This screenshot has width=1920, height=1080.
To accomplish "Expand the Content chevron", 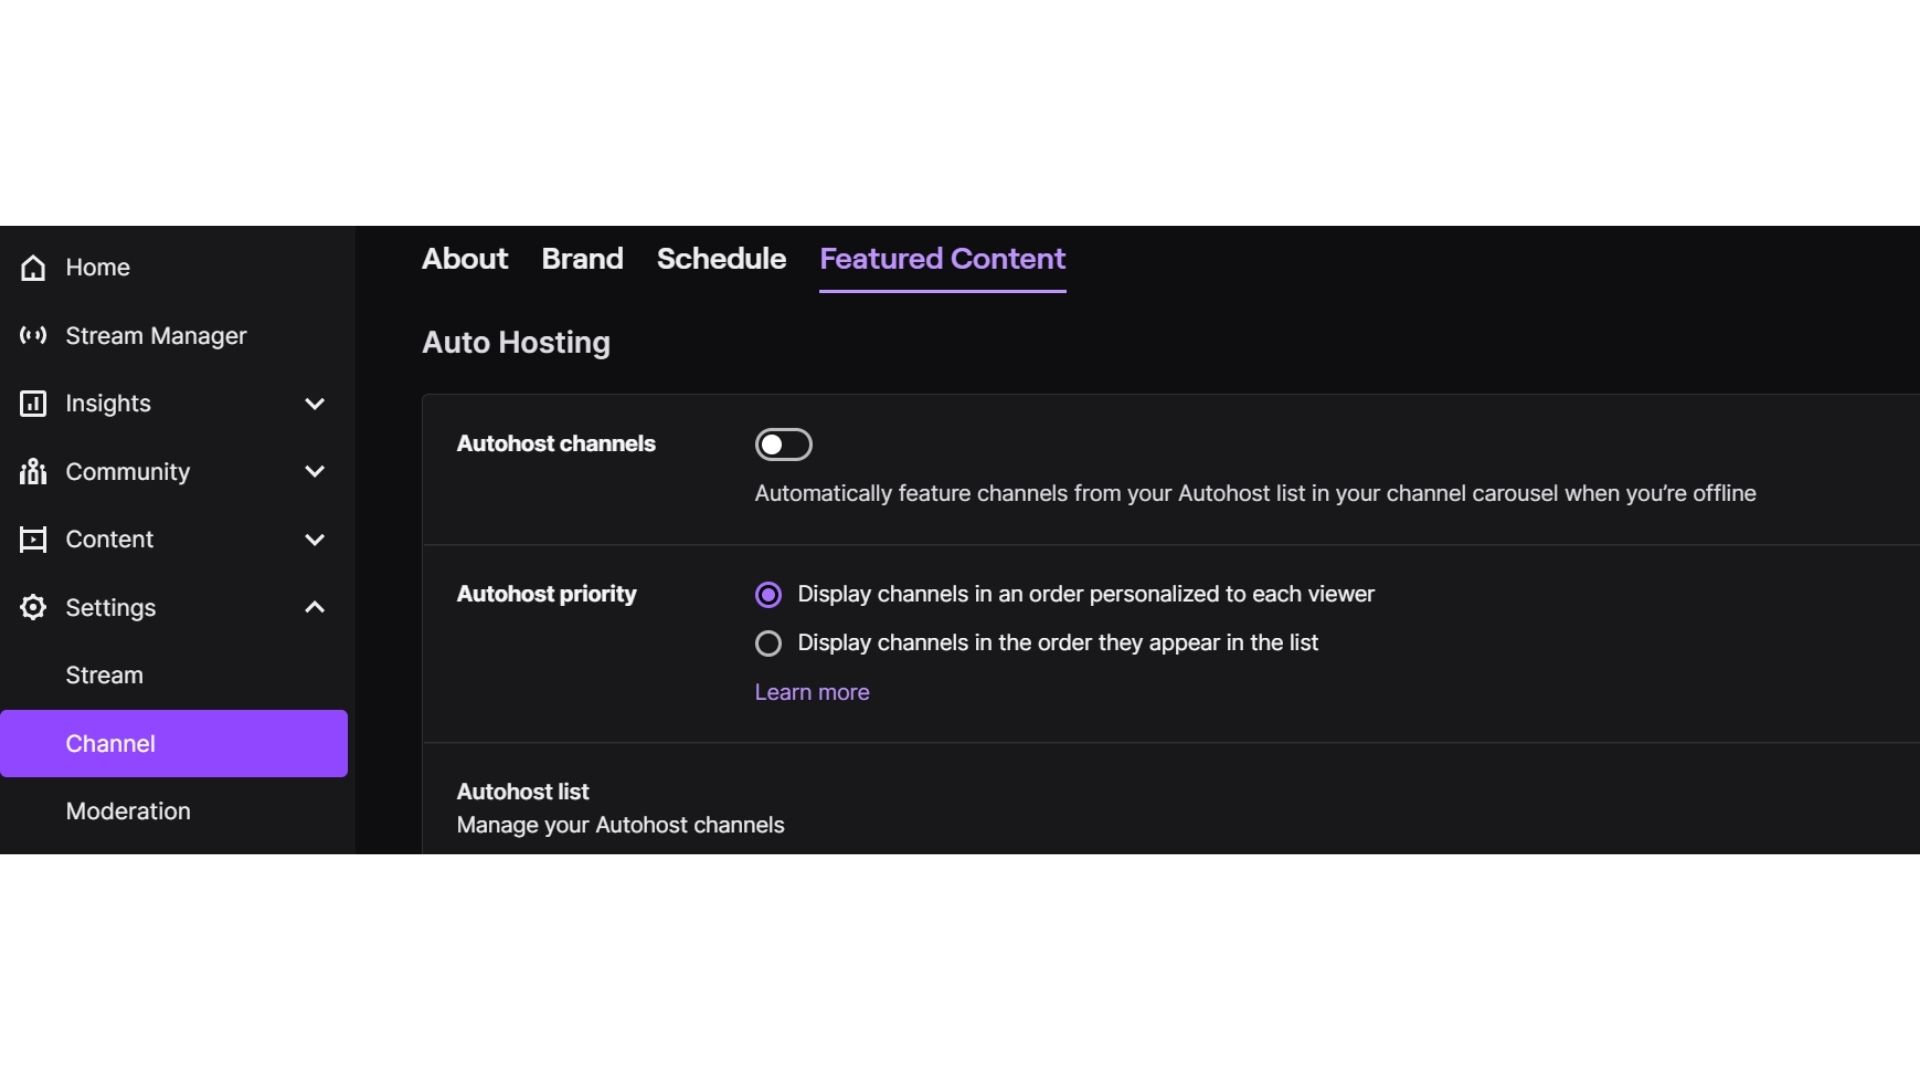I will point(315,540).
